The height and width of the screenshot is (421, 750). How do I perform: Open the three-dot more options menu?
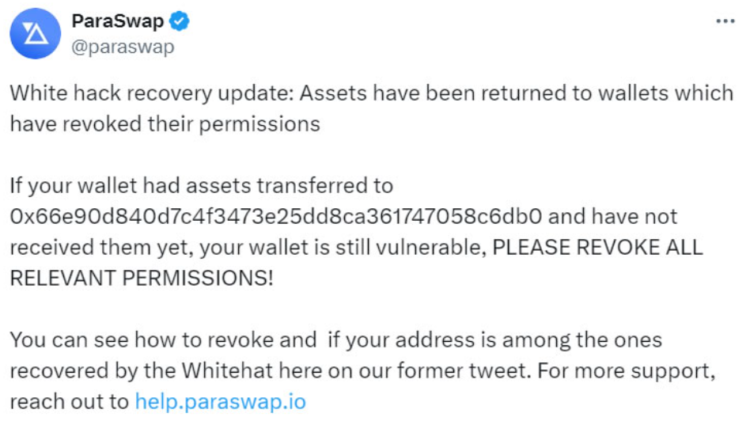point(725,22)
